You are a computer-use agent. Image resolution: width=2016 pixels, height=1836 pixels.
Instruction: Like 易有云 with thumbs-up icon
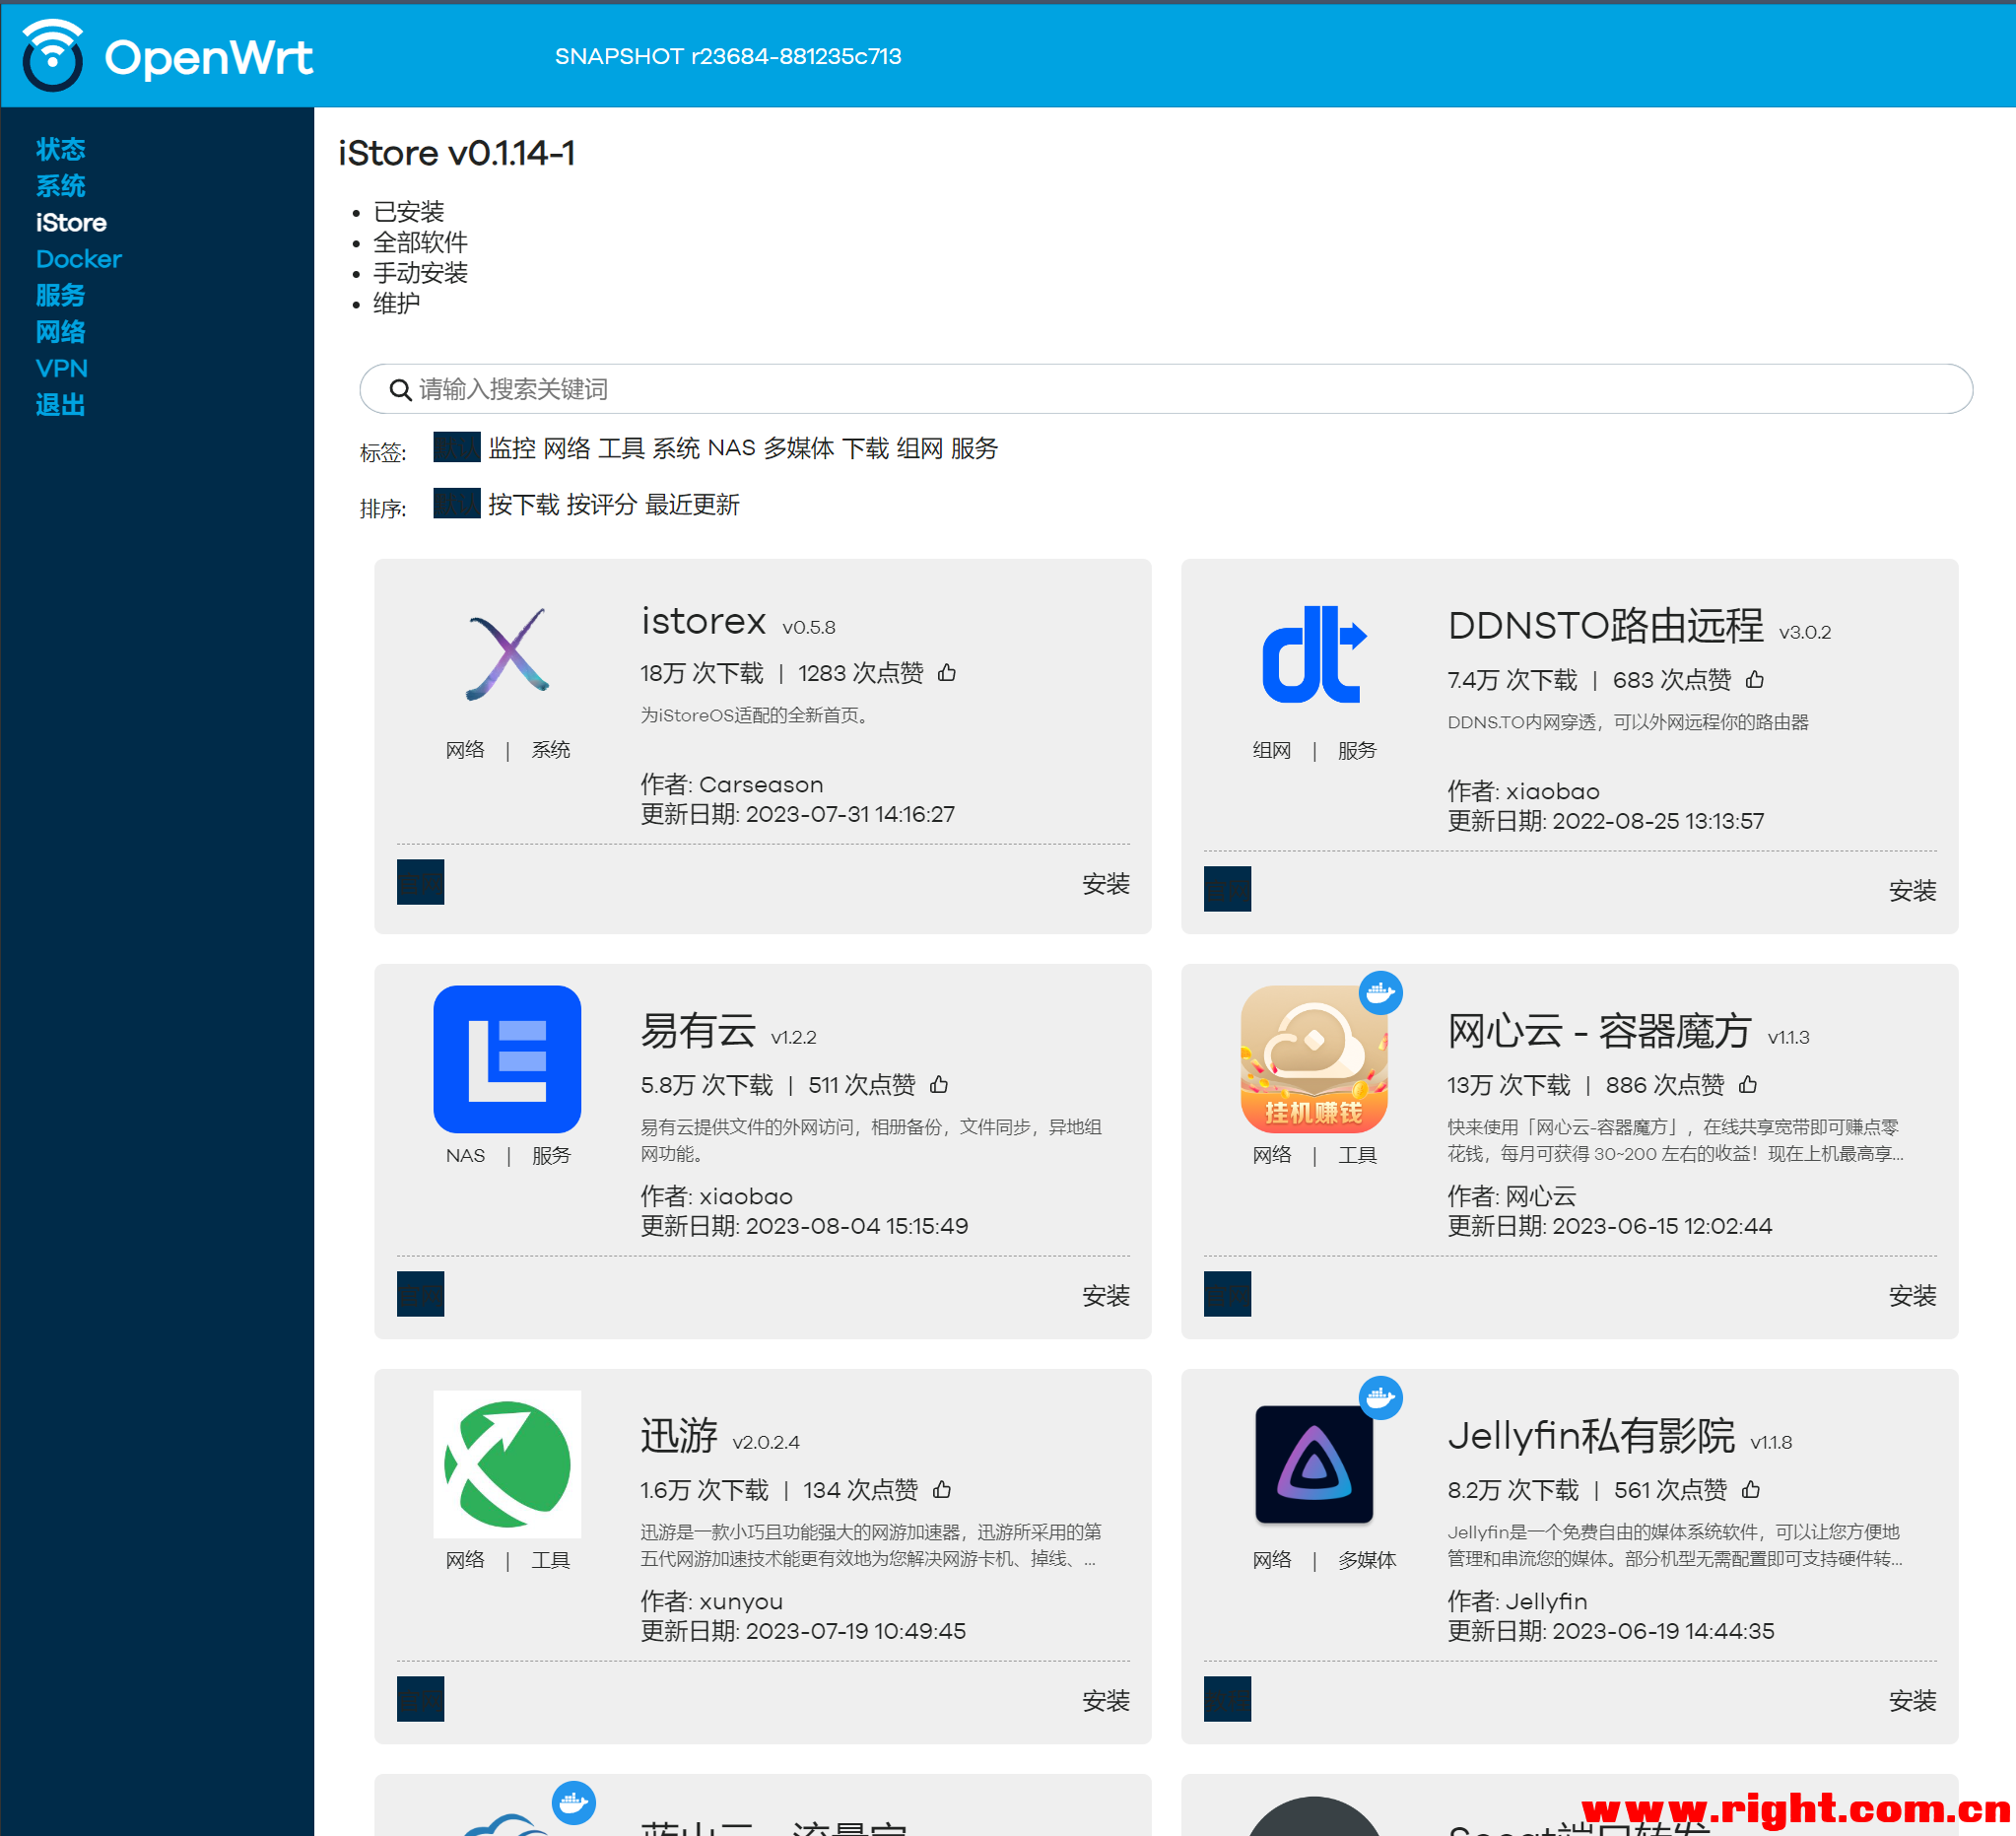938,1084
